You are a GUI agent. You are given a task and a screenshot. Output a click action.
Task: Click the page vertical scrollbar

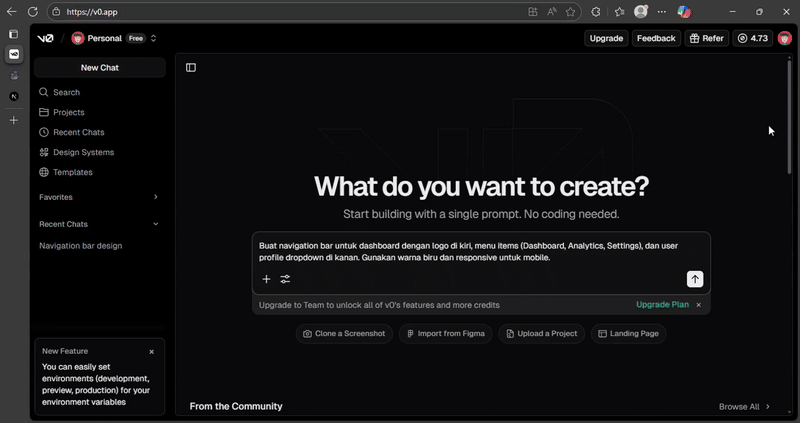(789, 117)
